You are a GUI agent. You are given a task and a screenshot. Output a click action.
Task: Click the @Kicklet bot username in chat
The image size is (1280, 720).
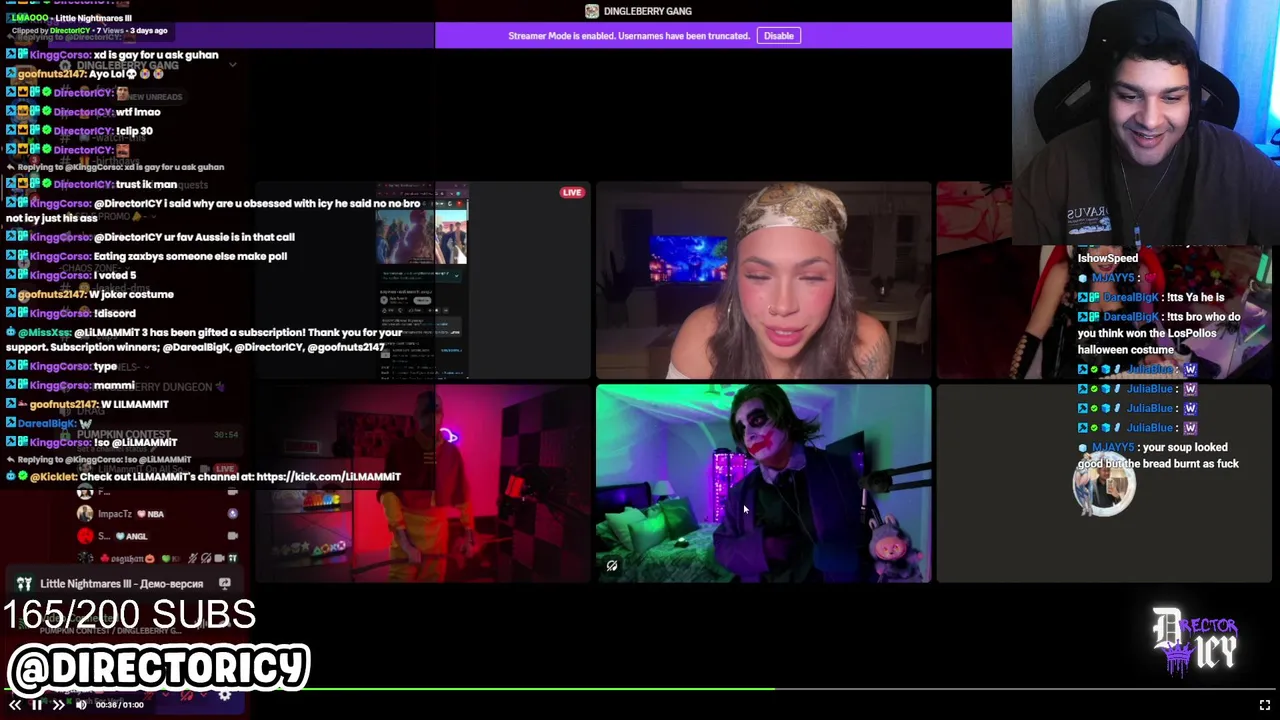(53, 477)
